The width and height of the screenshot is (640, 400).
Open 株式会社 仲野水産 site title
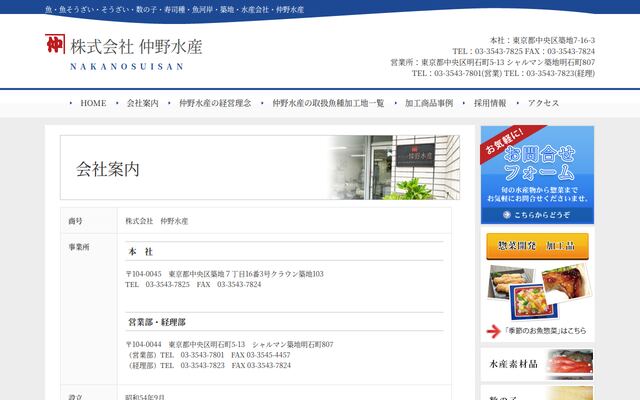pos(136,47)
